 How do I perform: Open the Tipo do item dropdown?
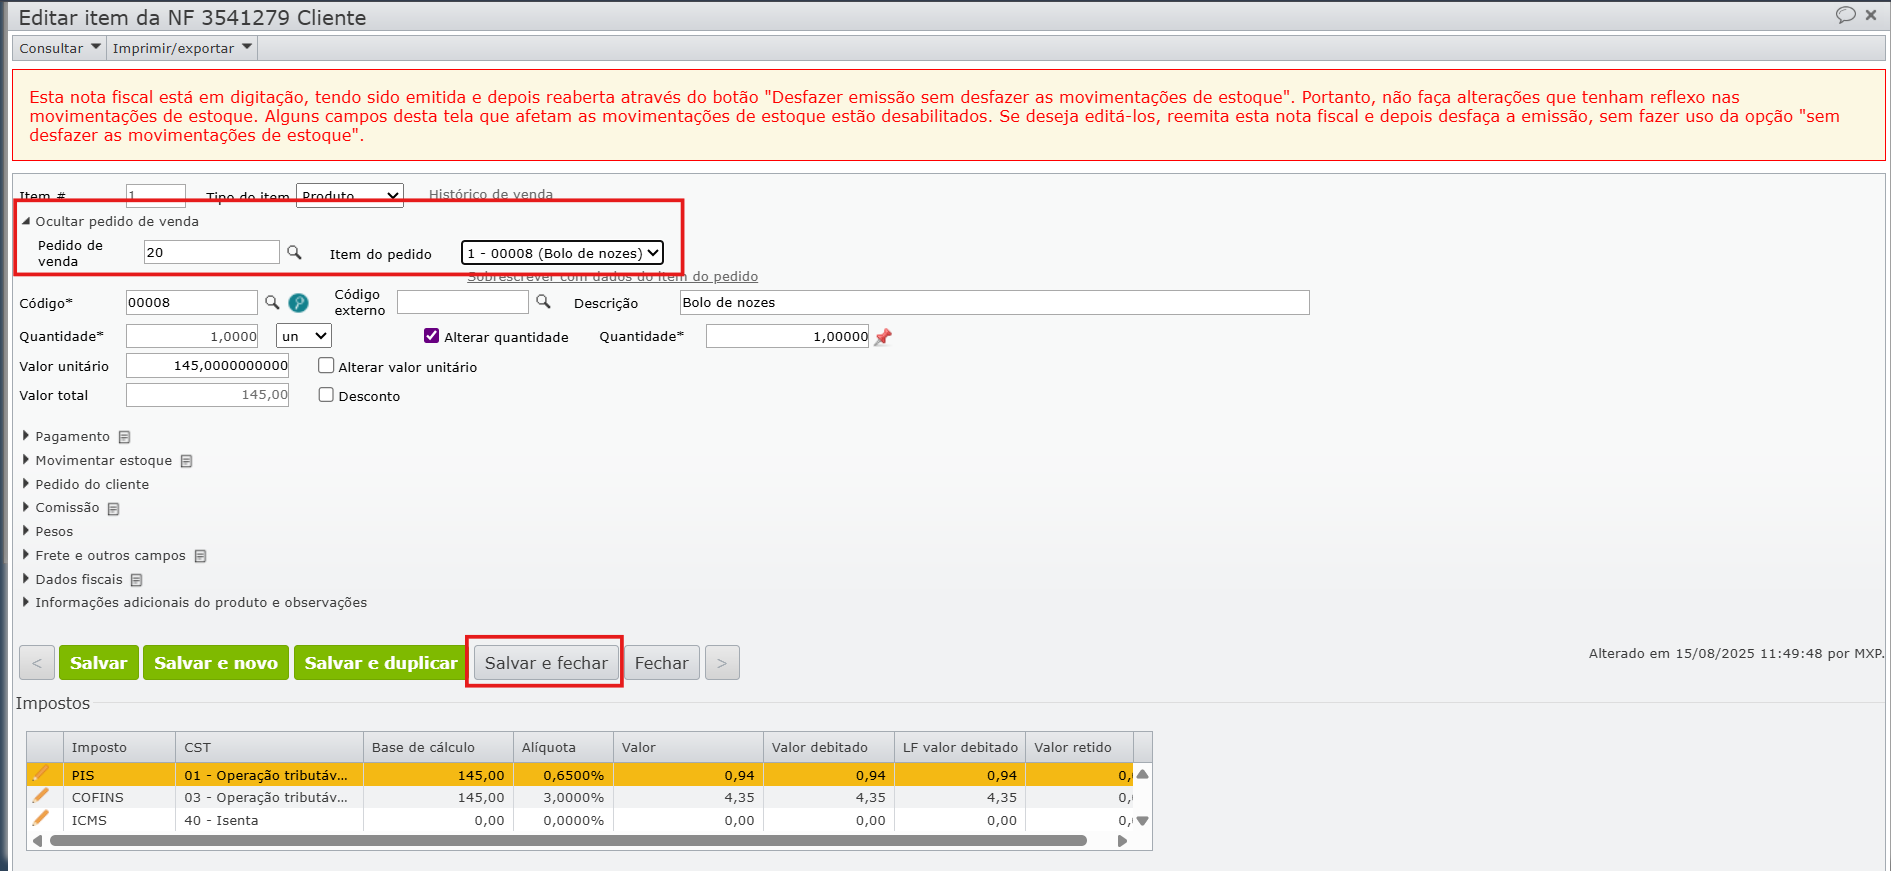[350, 196]
